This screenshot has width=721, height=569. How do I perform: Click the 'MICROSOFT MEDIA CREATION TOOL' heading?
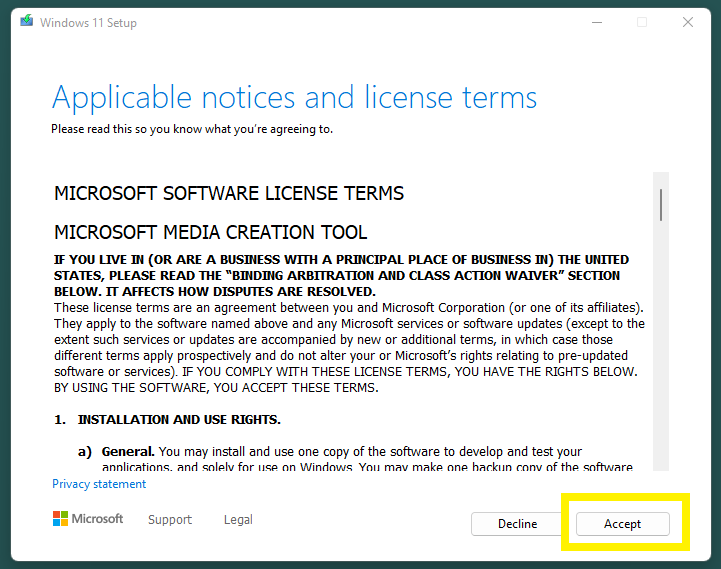[211, 232]
